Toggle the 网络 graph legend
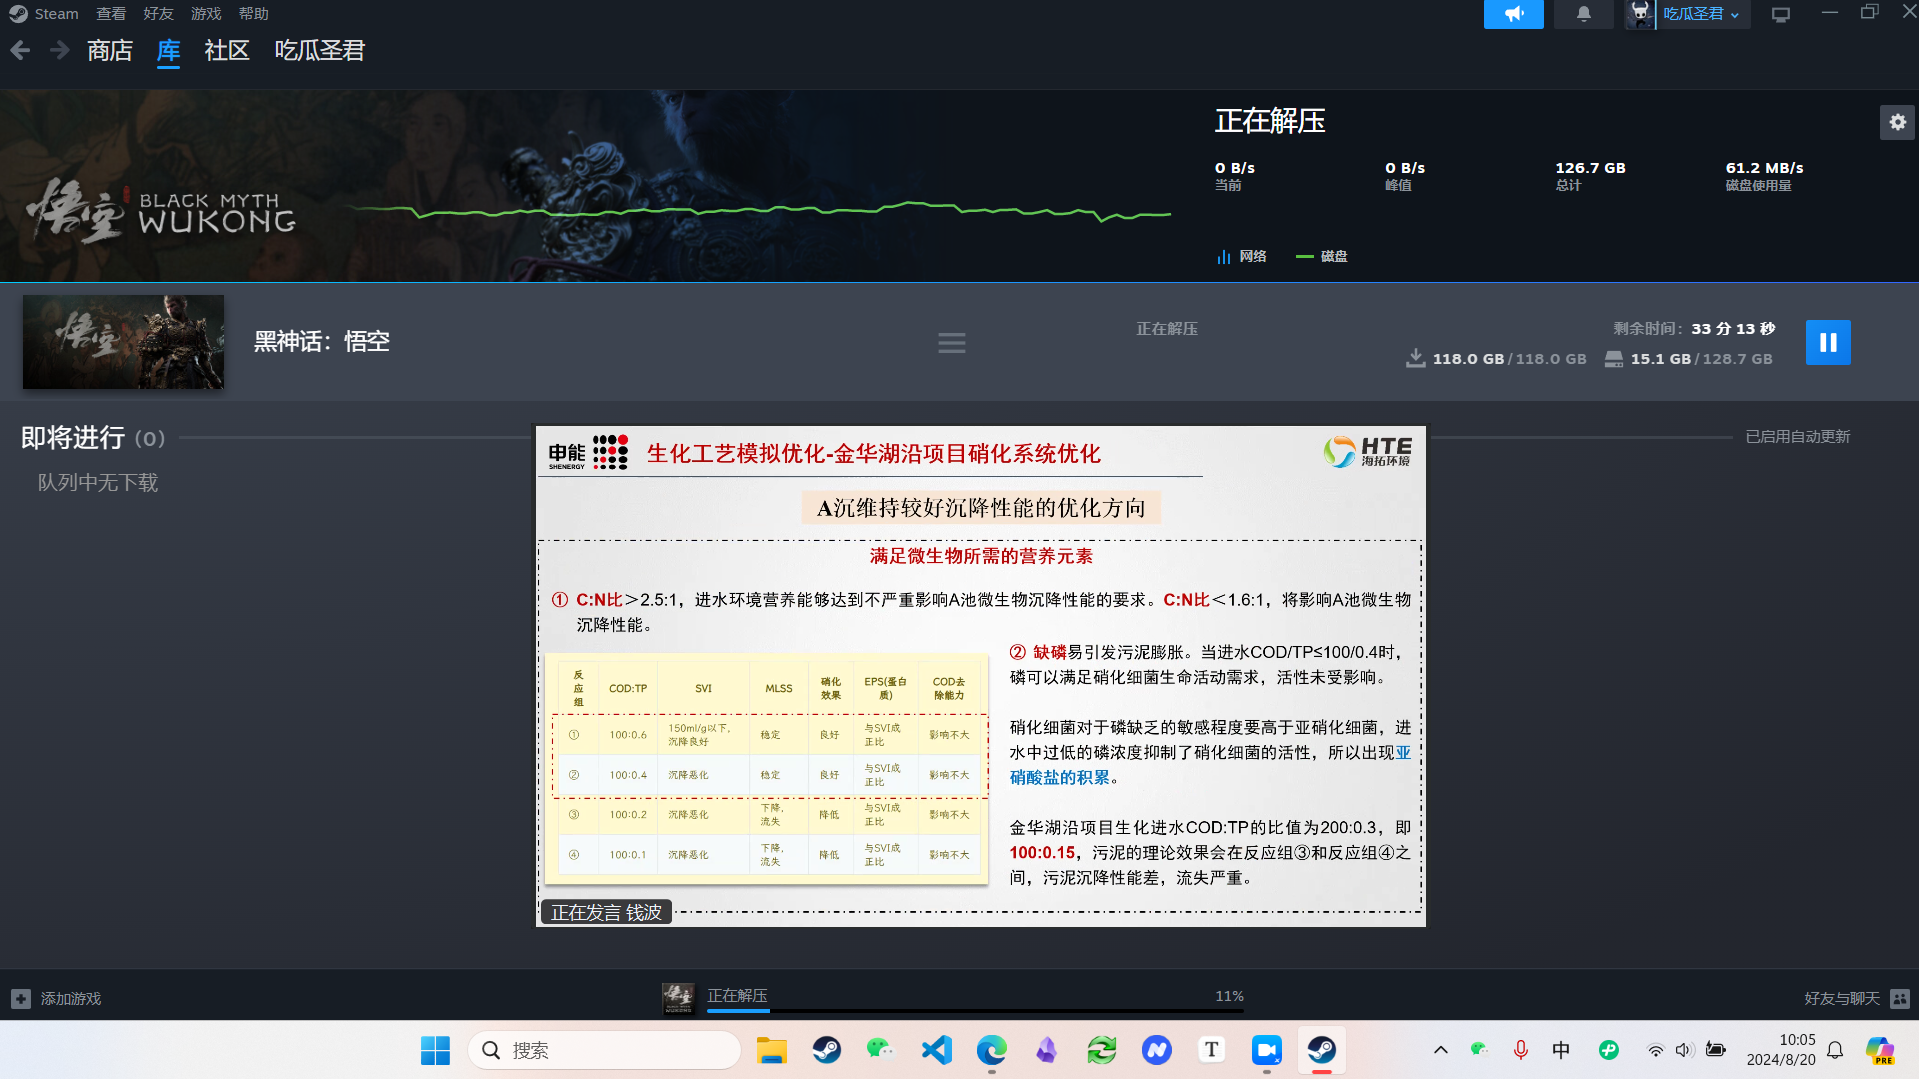Viewport: 1919px width, 1079px height. 1242,256
